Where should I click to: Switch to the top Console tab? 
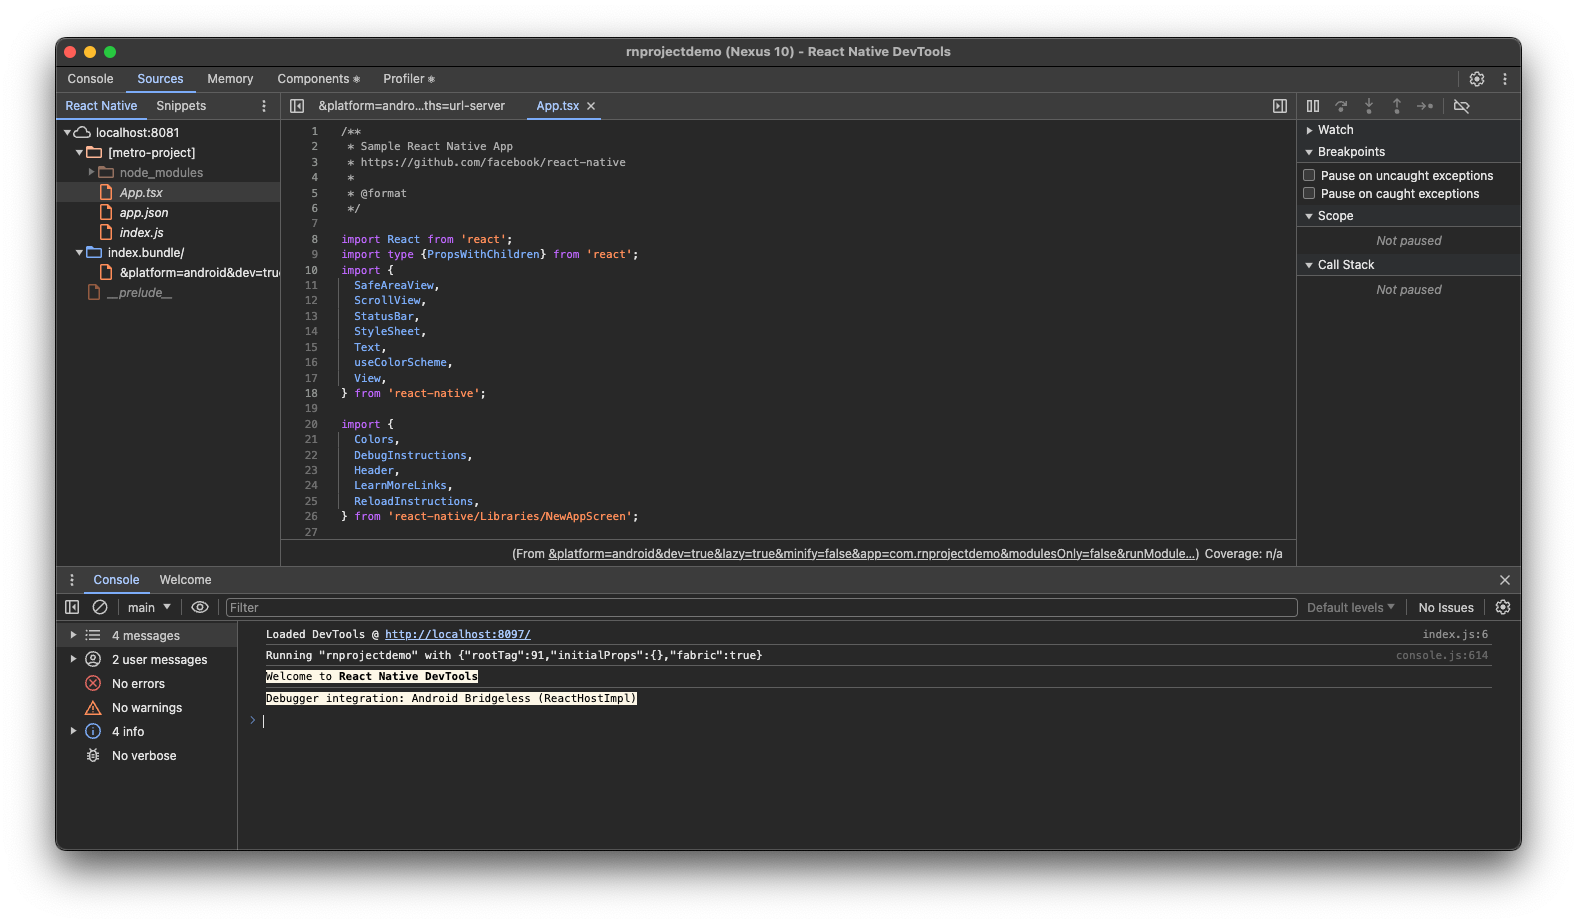[x=90, y=79]
